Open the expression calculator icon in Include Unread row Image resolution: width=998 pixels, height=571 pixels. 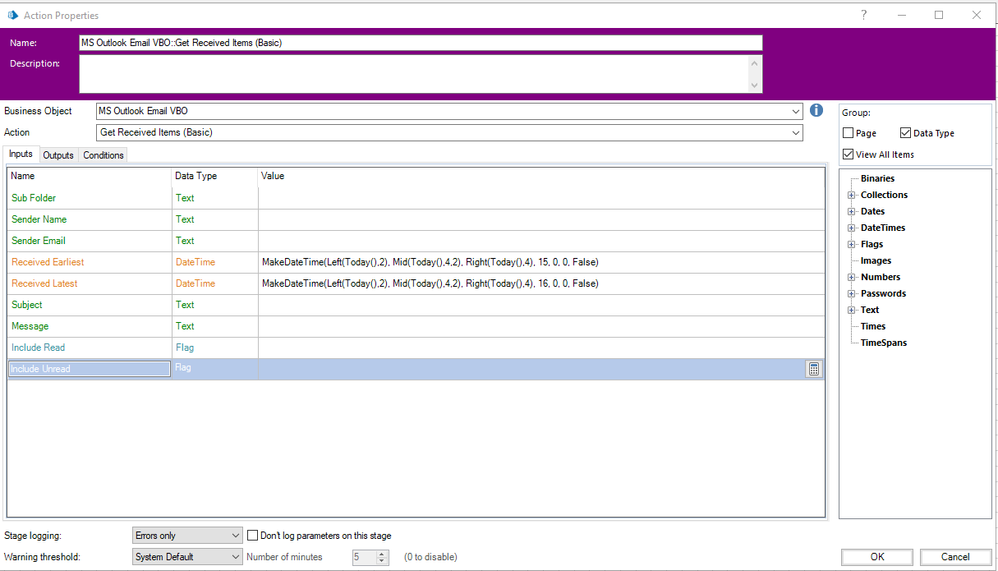(813, 369)
